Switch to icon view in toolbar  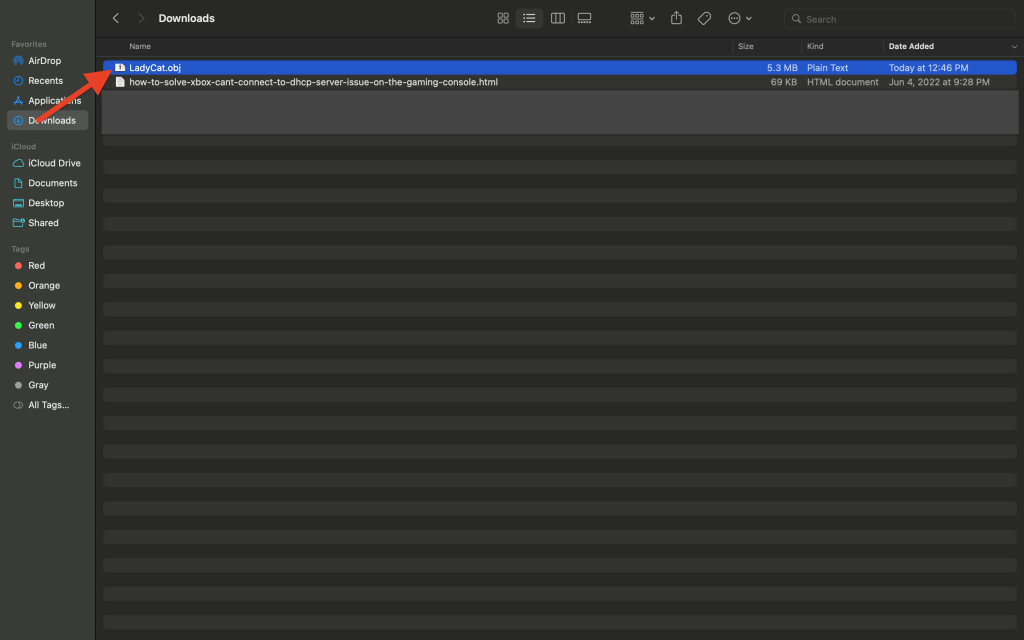(x=503, y=18)
